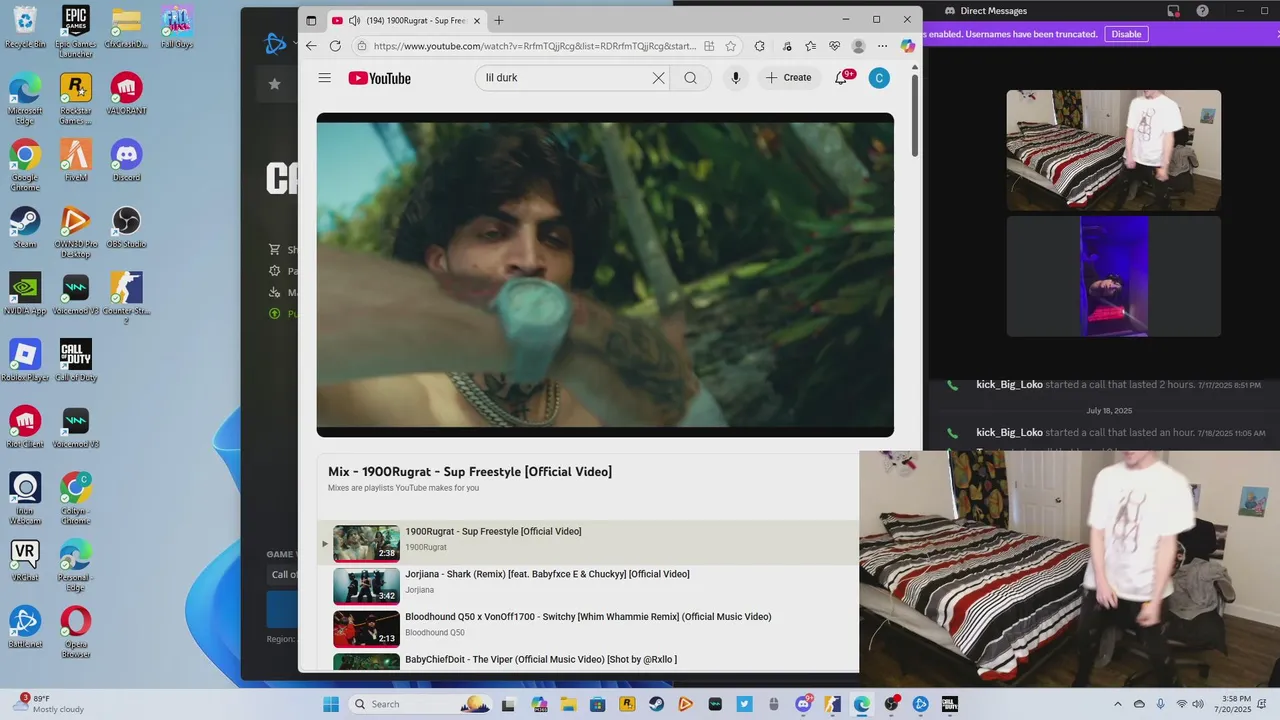Open Edge tab actions menu

311,20
